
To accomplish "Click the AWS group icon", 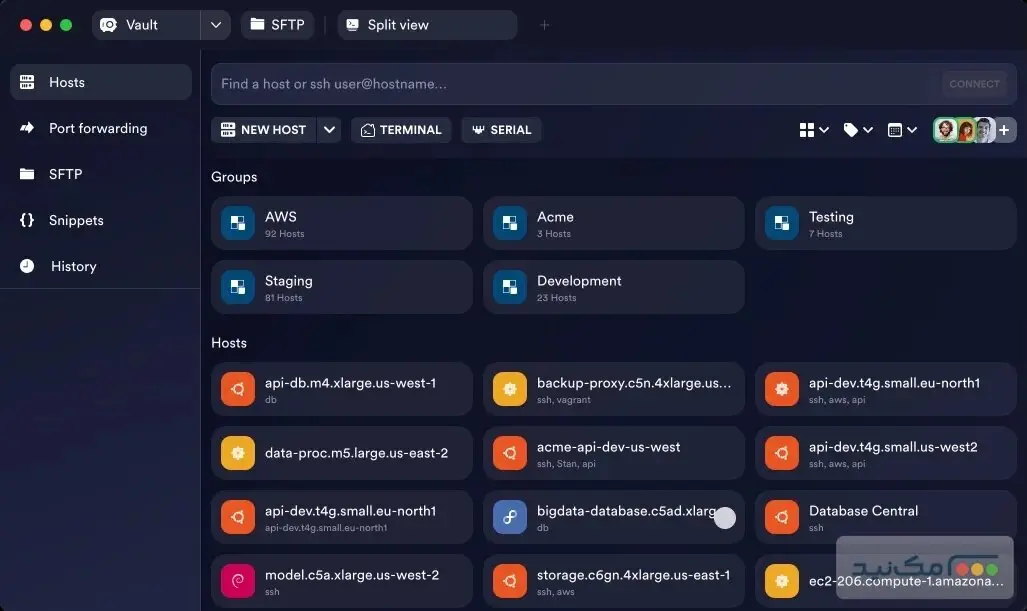I will point(238,223).
